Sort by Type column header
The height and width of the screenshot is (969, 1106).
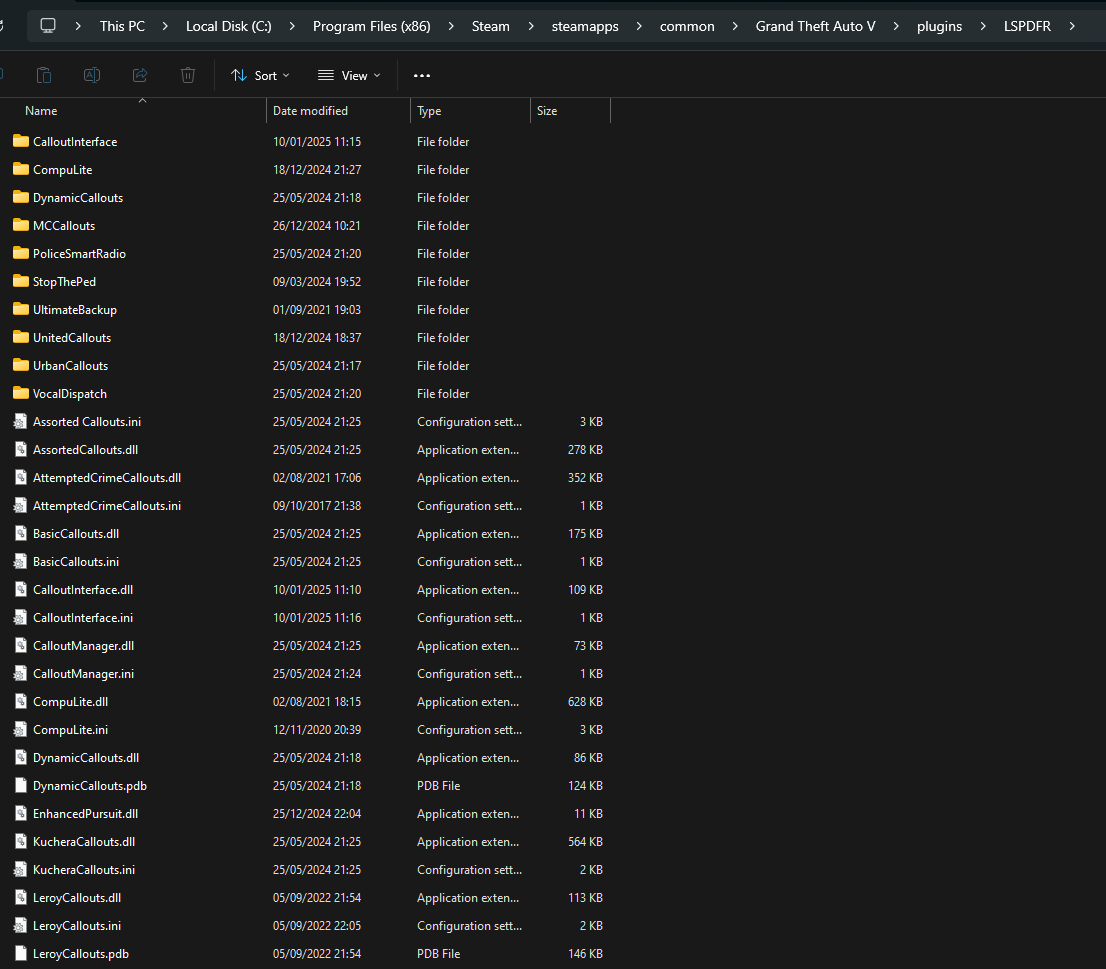pos(429,111)
